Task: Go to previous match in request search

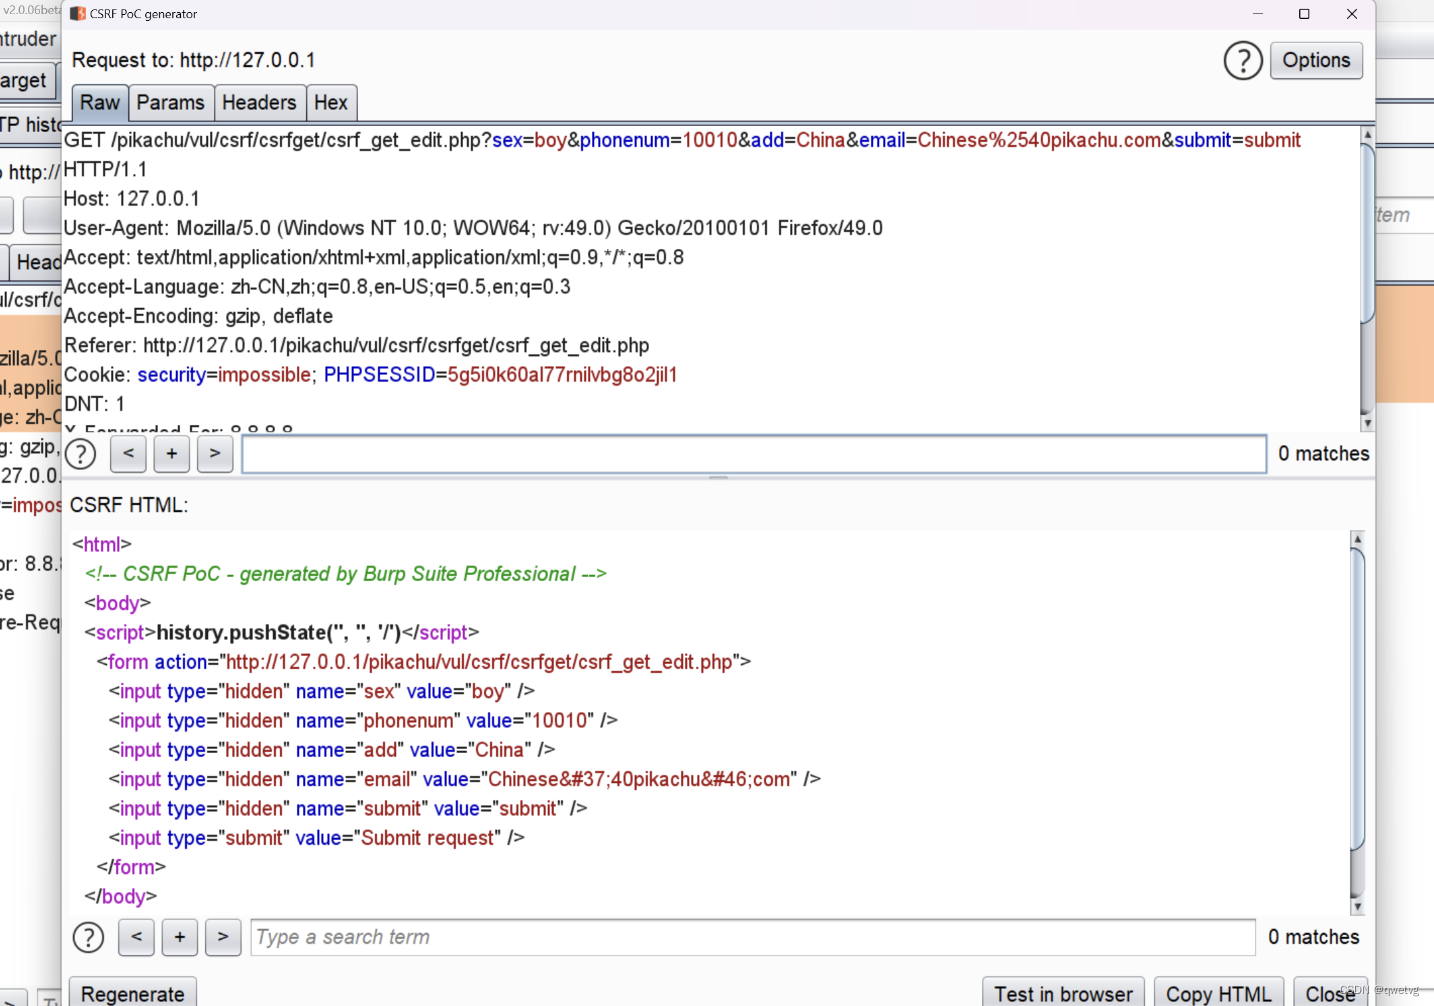Action: (128, 454)
